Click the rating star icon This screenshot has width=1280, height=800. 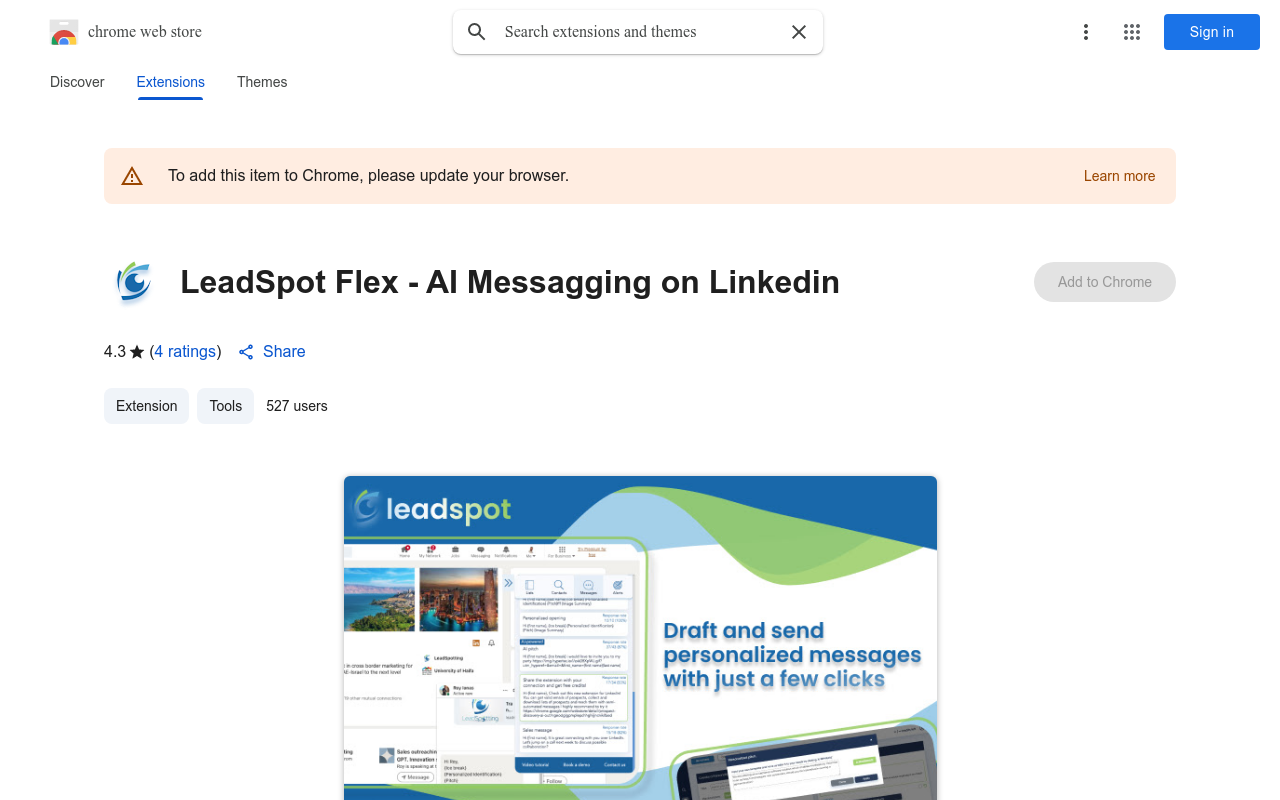(x=137, y=352)
